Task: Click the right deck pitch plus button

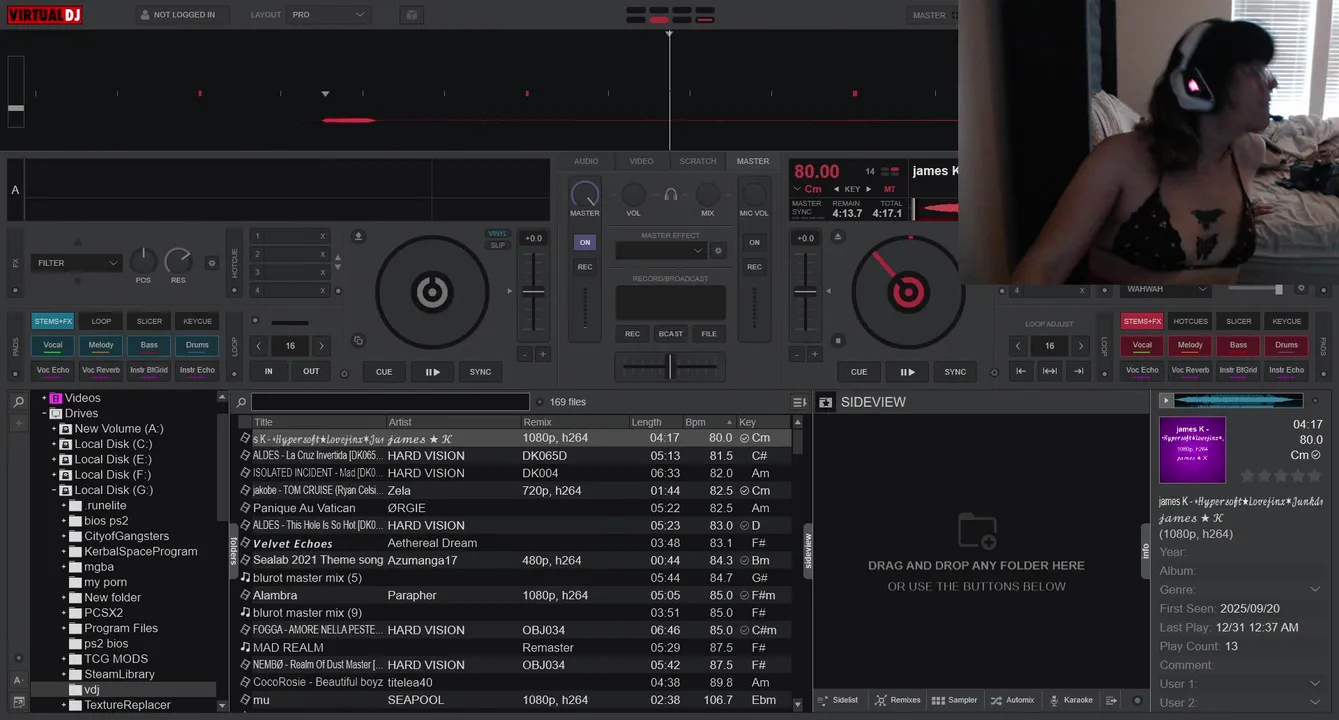Action: pyautogui.click(x=816, y=354)
